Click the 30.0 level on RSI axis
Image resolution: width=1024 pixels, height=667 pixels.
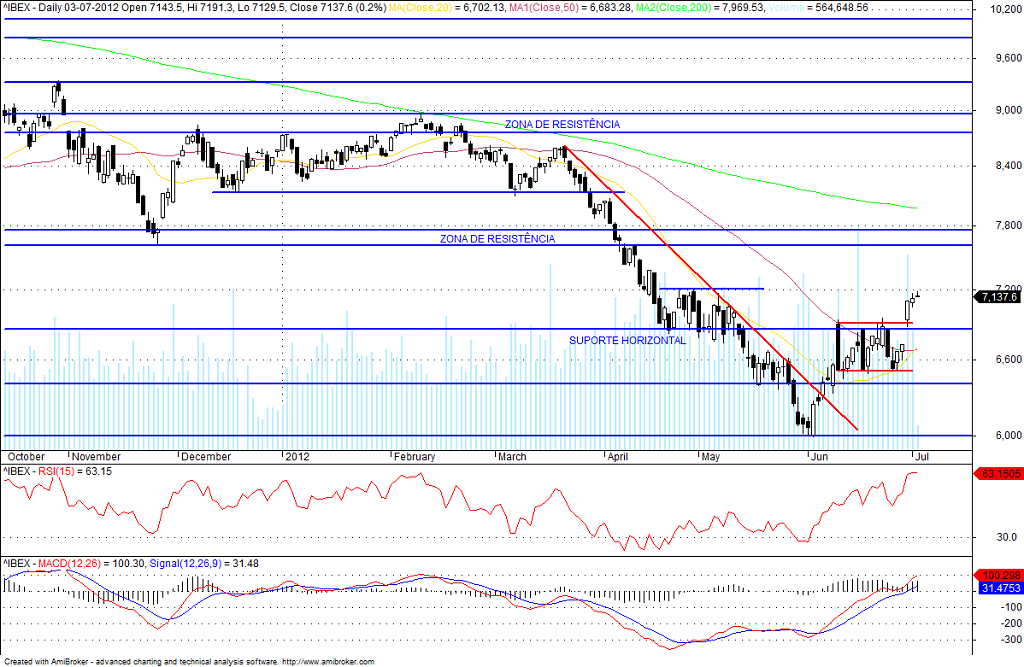pyautogui.click(x=1006, y=537)
